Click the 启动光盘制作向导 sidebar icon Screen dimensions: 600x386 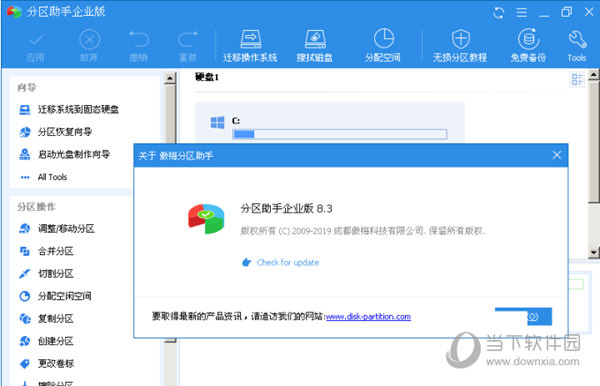25,155
